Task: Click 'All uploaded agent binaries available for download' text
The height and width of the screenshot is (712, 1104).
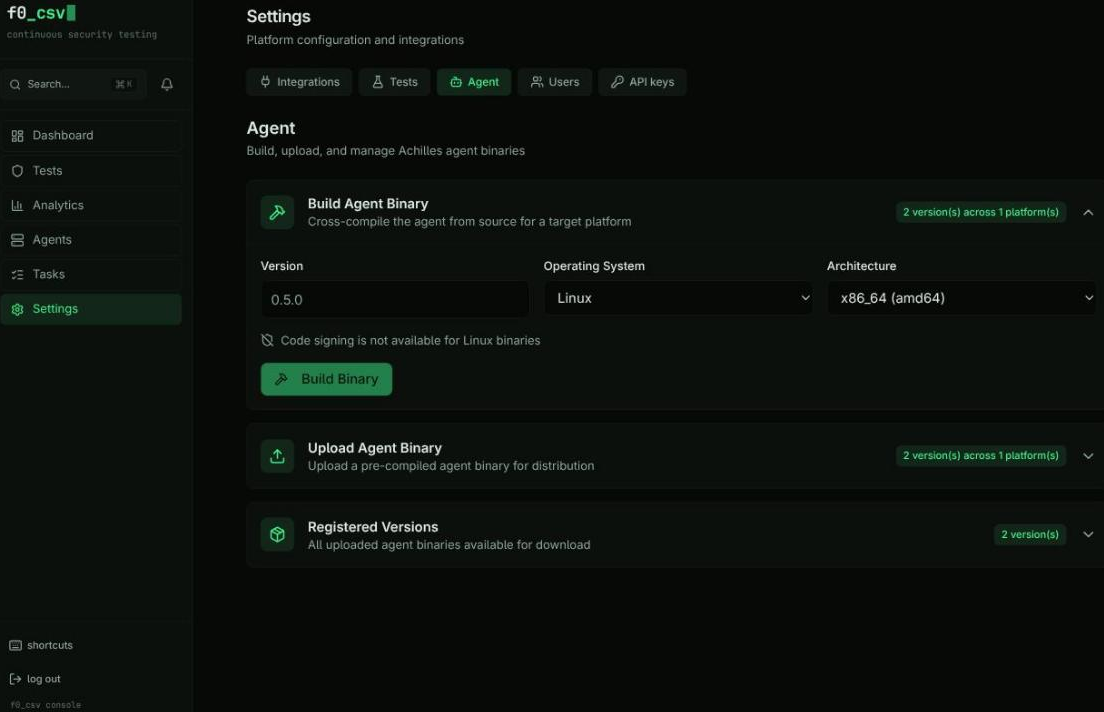Action: click(x=449, y=544)
